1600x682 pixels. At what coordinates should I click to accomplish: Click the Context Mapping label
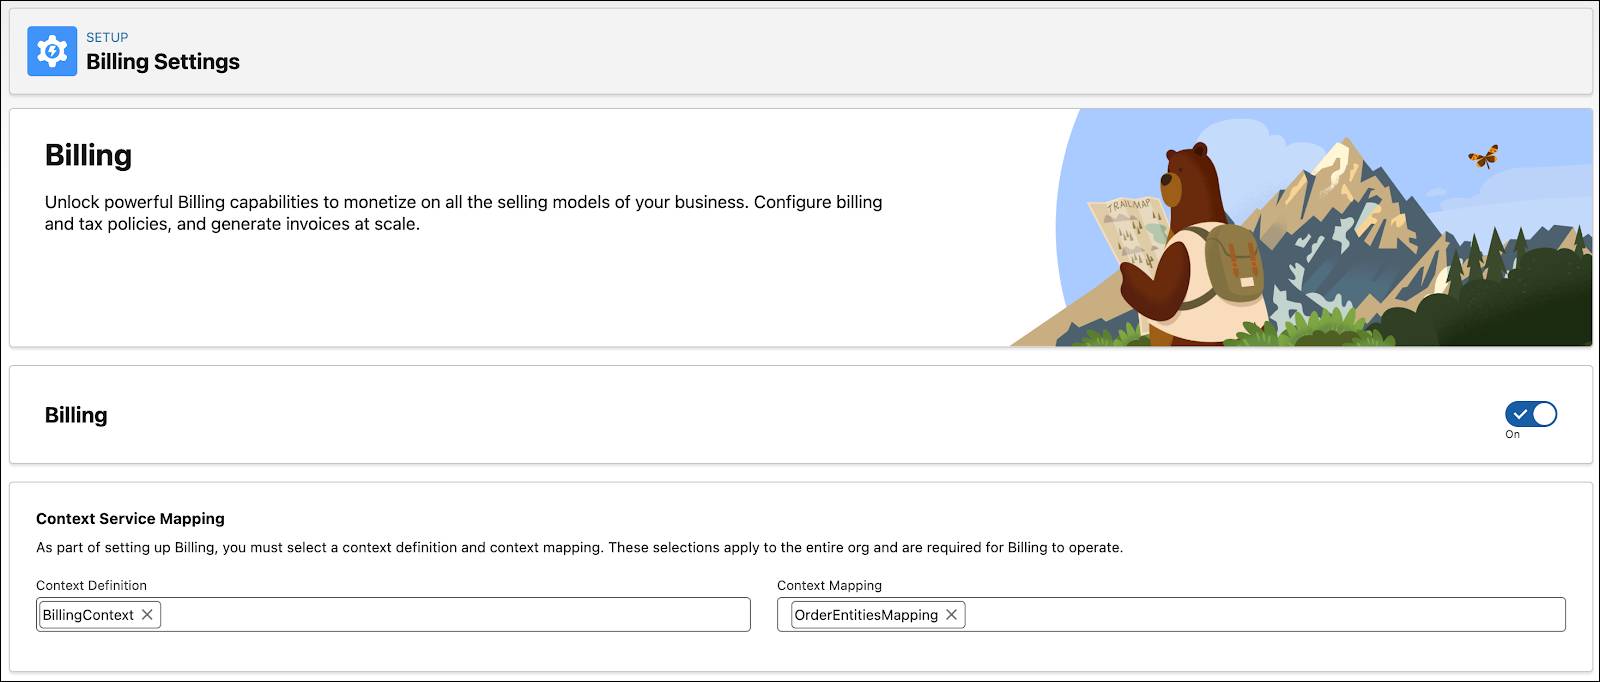tap(829, 585)
